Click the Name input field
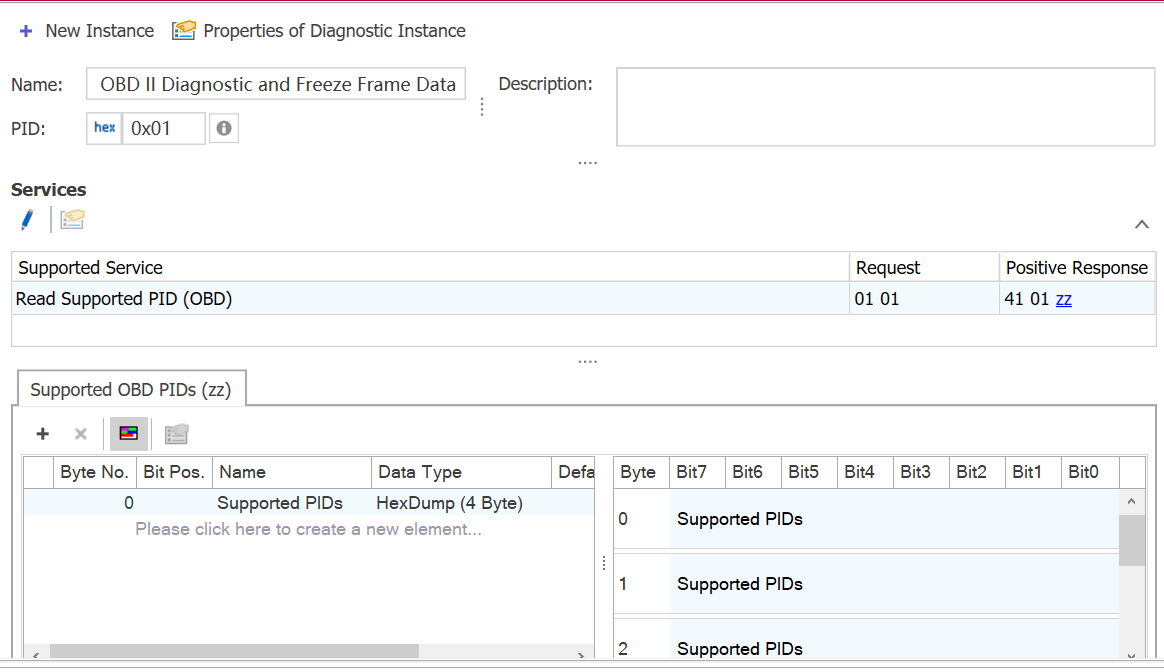Viewport: 1164px width, 672px height. tap(277, 85)
